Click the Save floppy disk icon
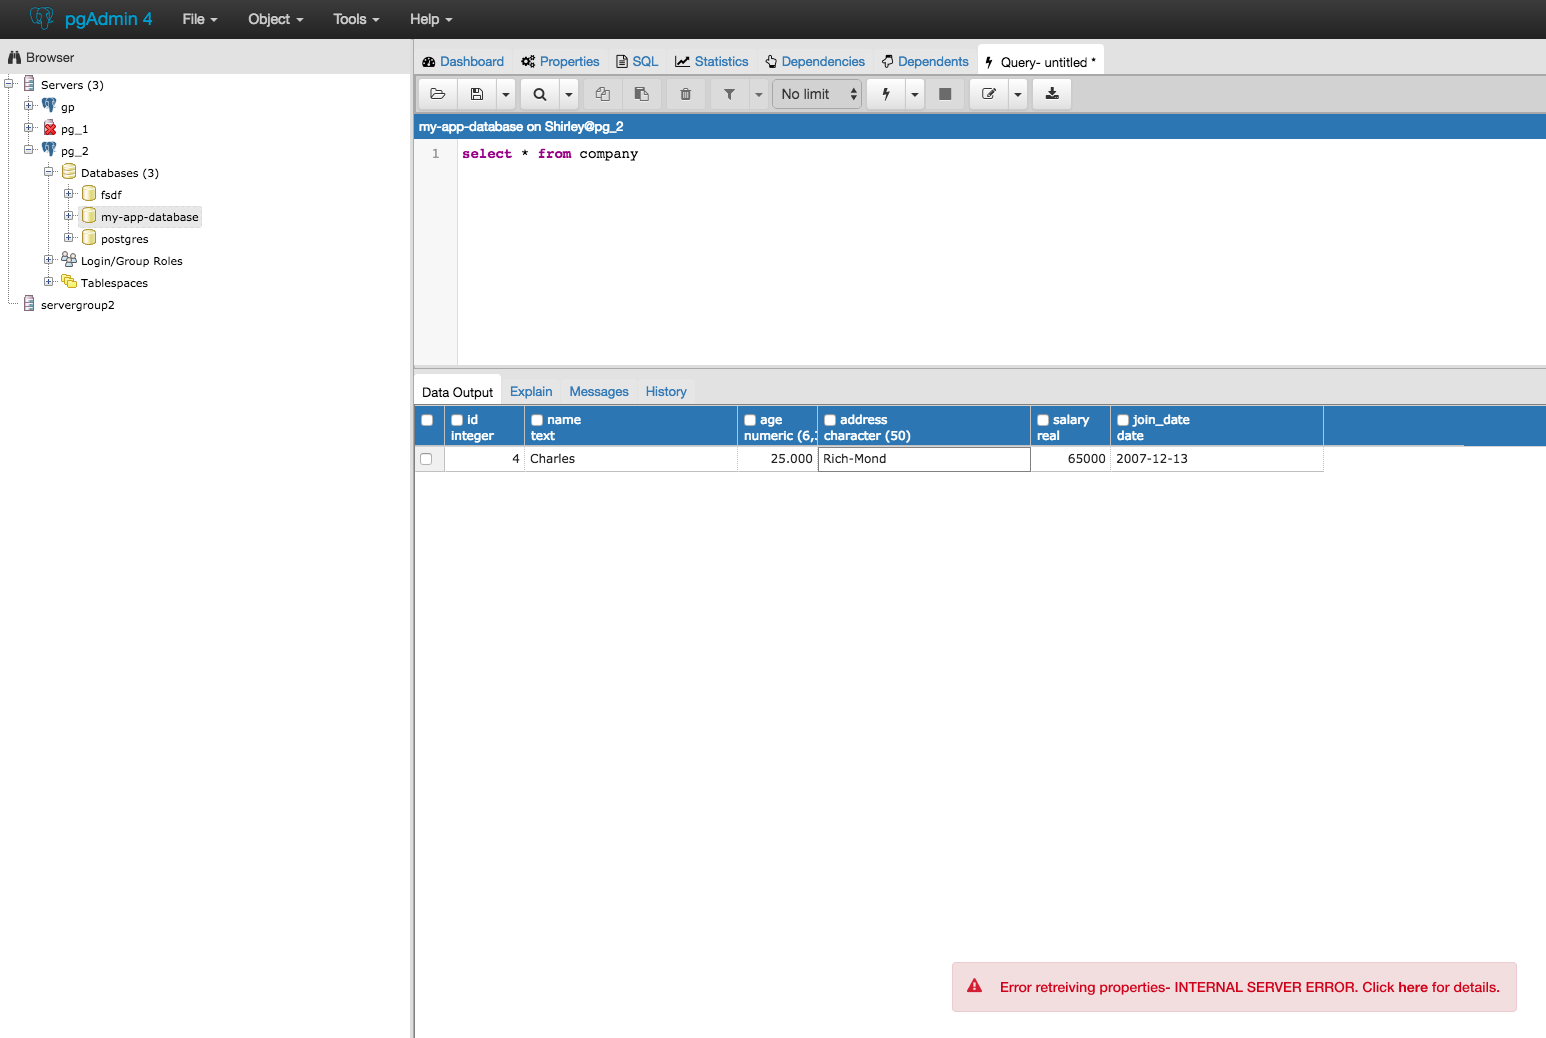The width and height of the screenshot is (1546, 1038). [x=477, y=94]
